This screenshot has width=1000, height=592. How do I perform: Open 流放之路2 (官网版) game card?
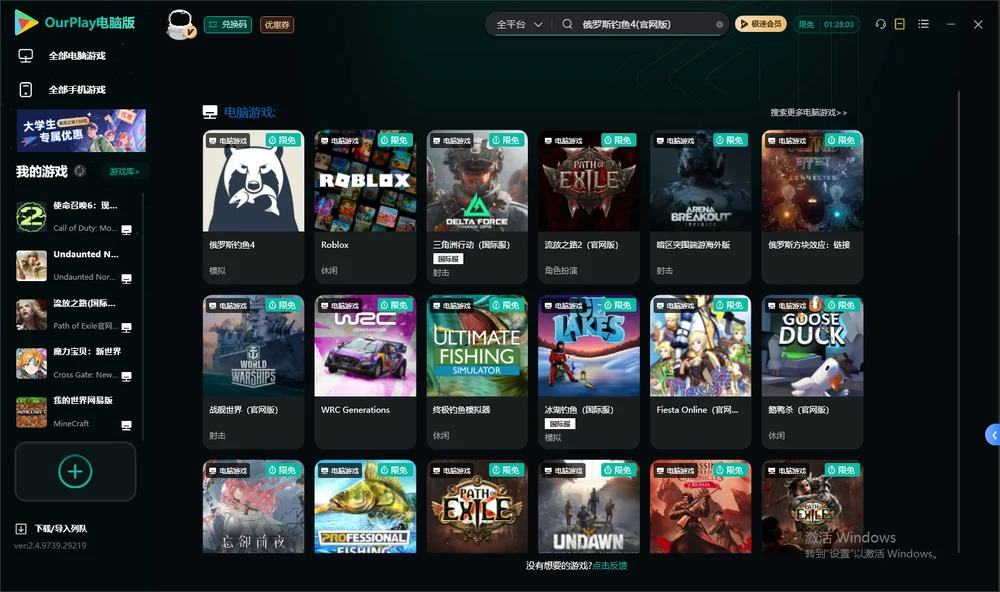point(589,207)
